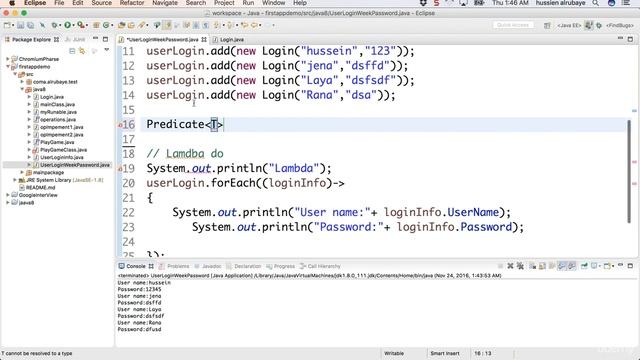The width and height of the screenshot is (640, 360).
Task: Click the New Java Class green icon
Action: click(x=106, y=25)
